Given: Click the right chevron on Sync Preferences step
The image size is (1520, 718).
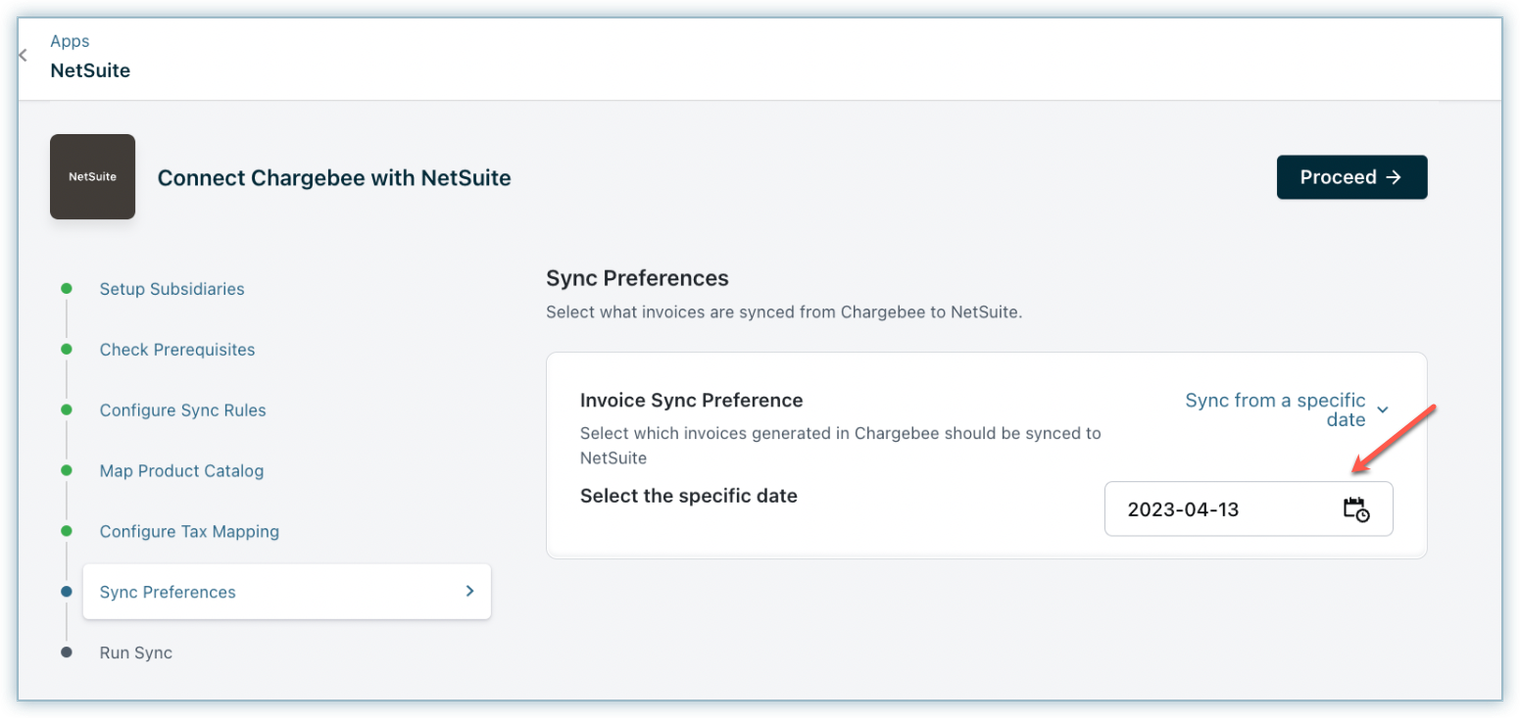Looking at the screenshot, I should tap(469, 591).
